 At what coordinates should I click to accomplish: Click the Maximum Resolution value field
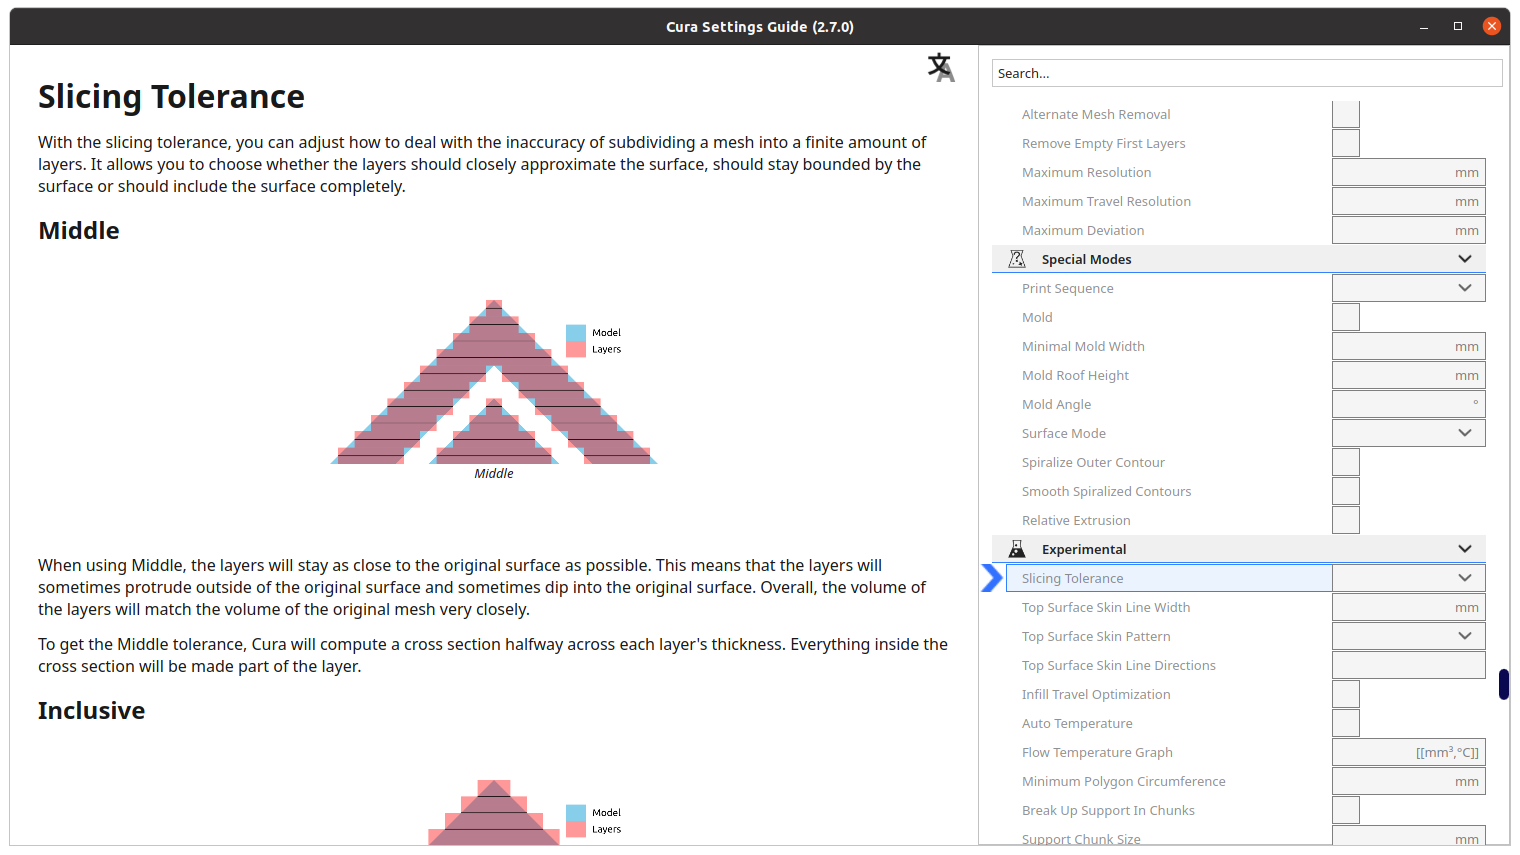point(1409,172)
